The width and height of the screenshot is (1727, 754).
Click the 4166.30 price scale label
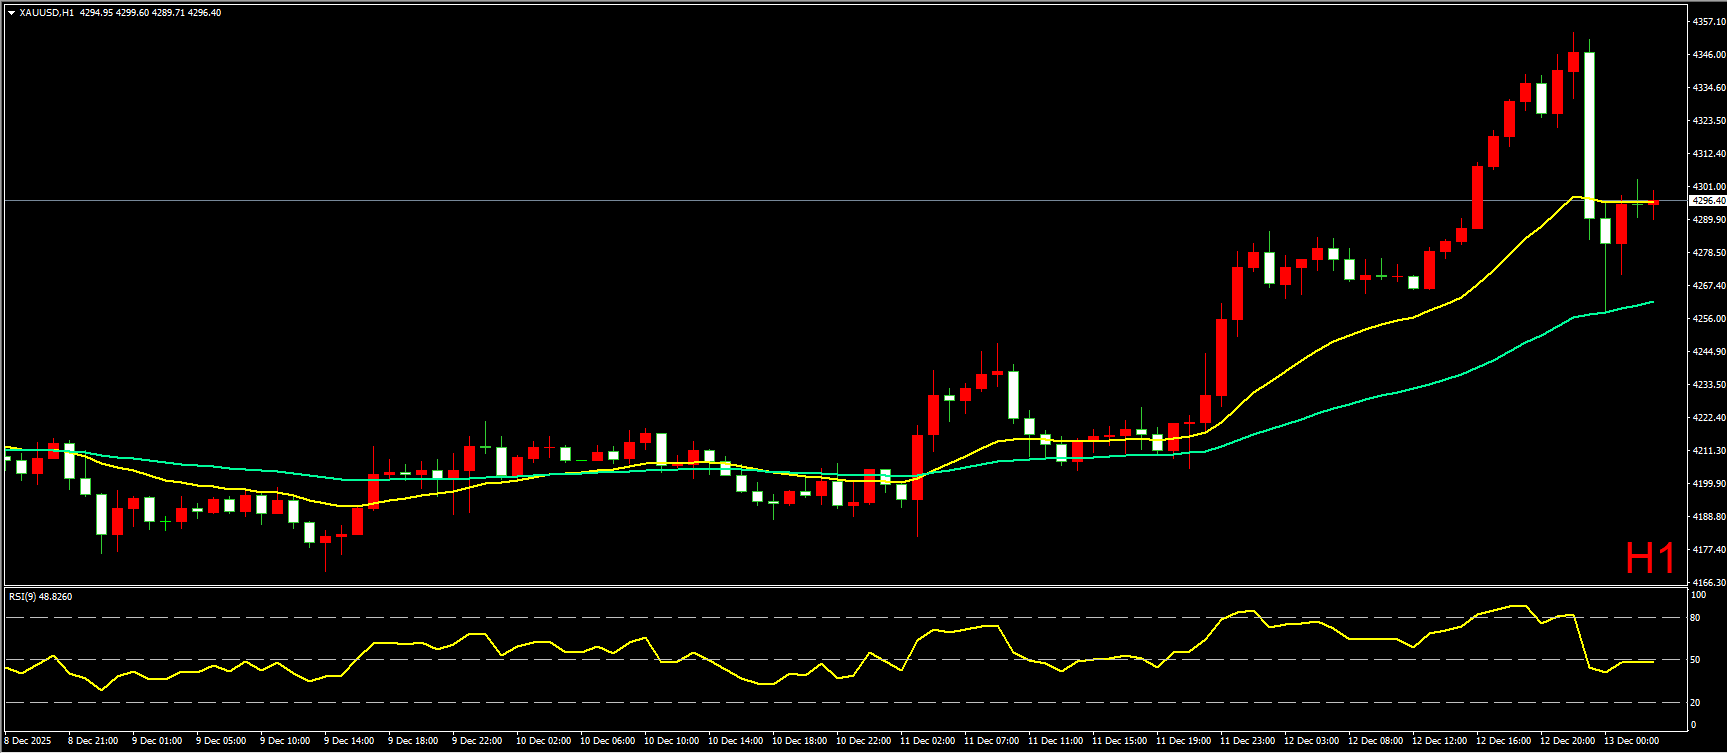(x=1707, y=582)
